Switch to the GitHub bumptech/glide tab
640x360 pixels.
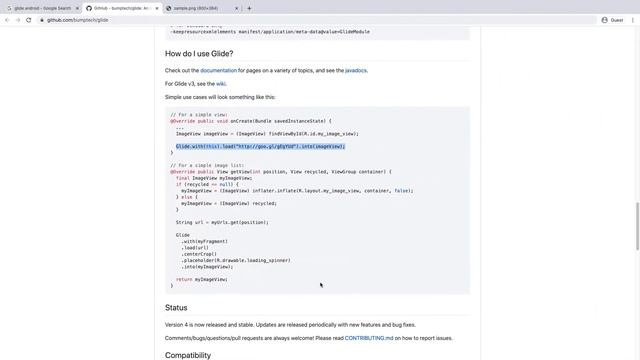click(x=122, y=8)
